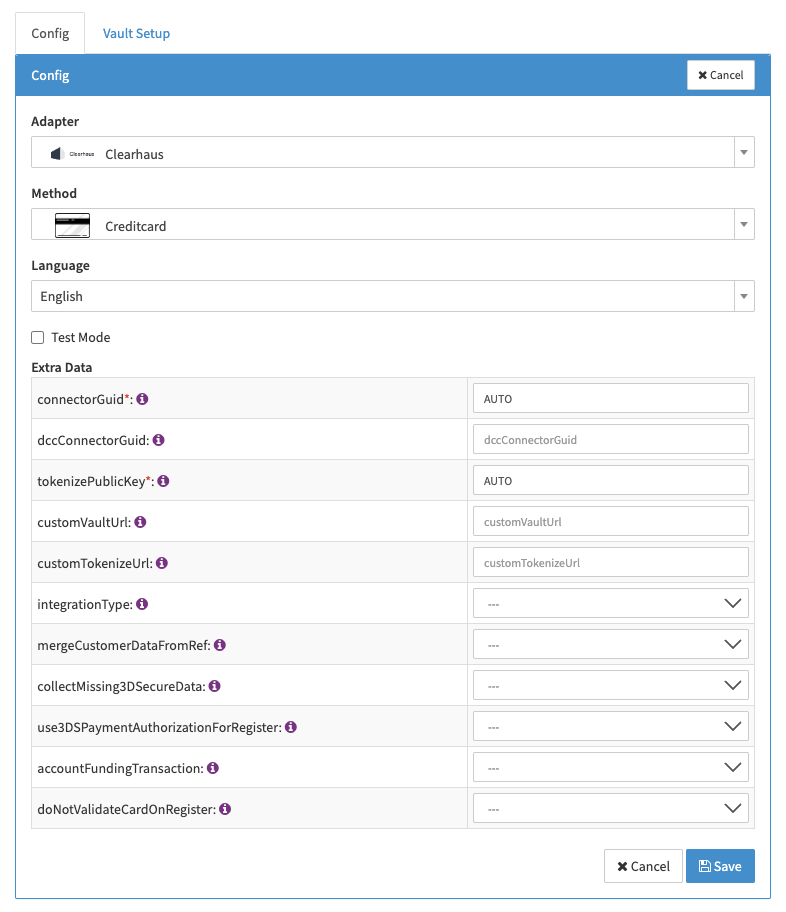
Task: Click the mergeCustomerDataFromRef info icon
Action: [x=220, y=645]
